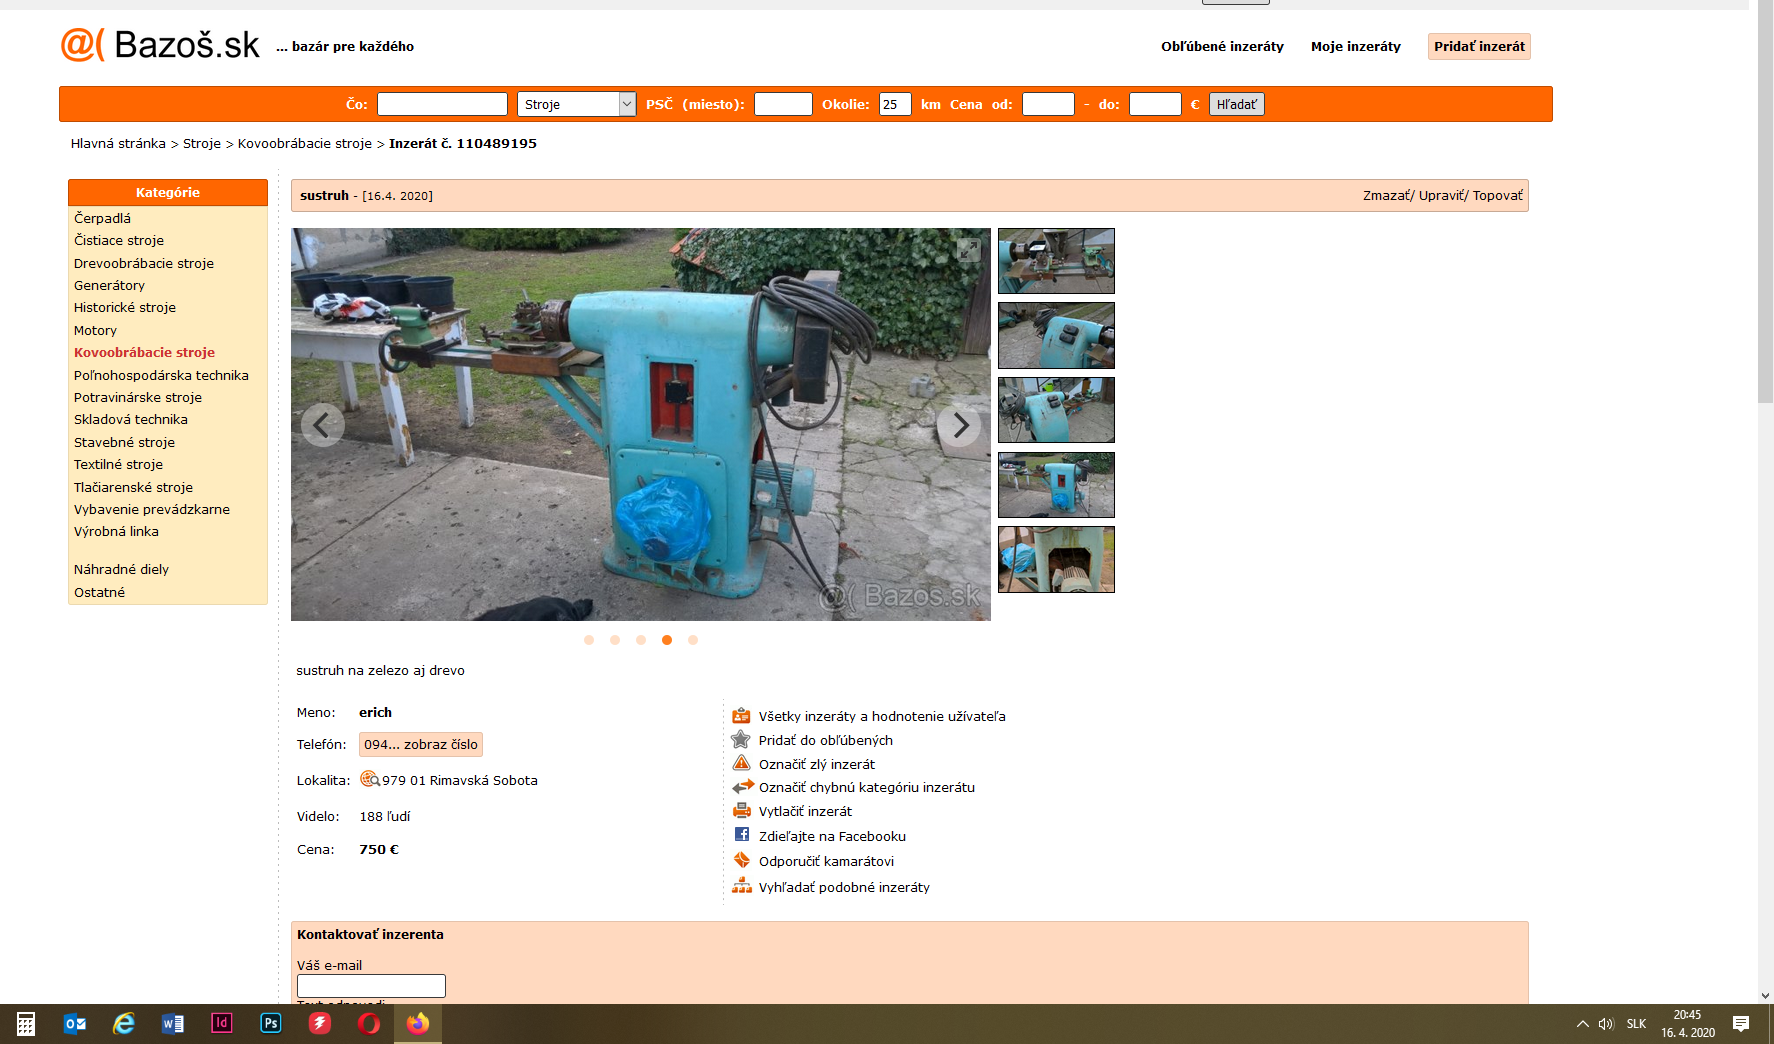1774x1044 pixels.
Task: Expand the main photo to fullscreen
Action: [x=968, y=250]
